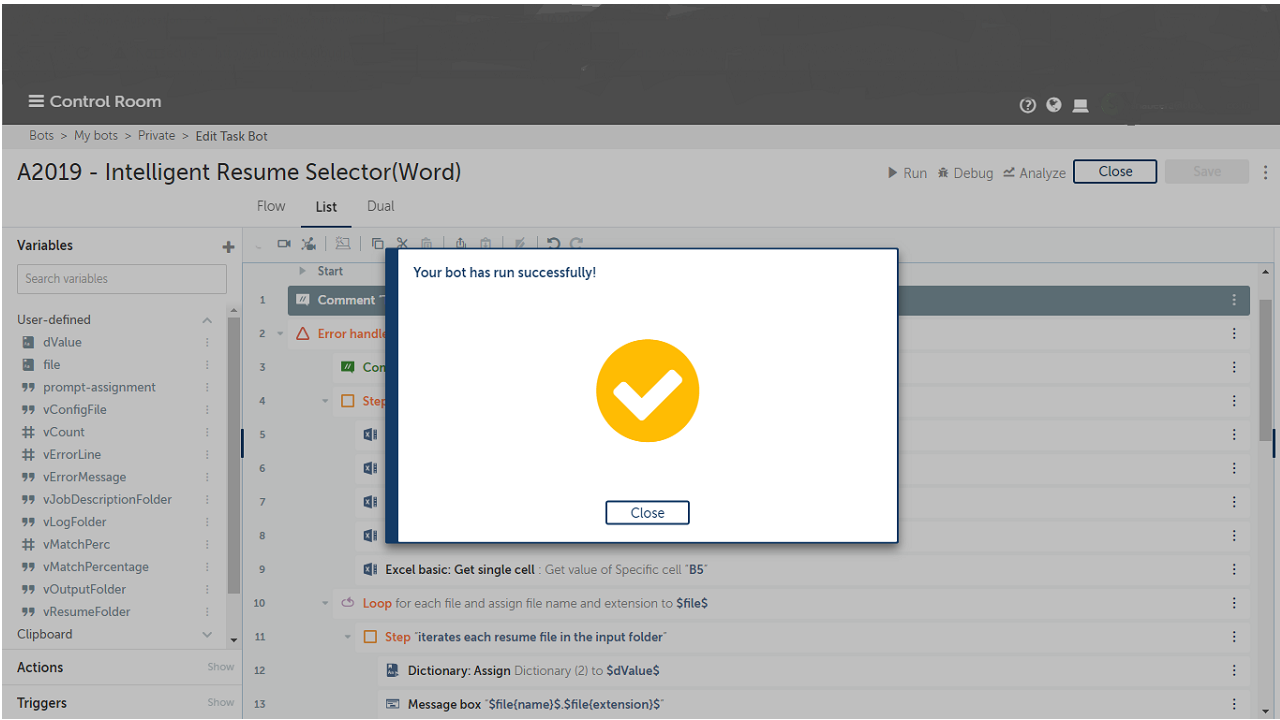Open the Private folder breadcrumb
The height and width of the screenshot is (720, 1280).
[x=156, y=136]
